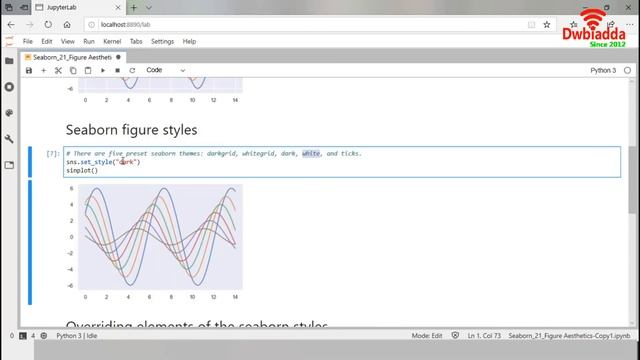Open the Open Tabs sidebar icon
The height and width of the screenshot is (360, 640).
pos(9,165)
